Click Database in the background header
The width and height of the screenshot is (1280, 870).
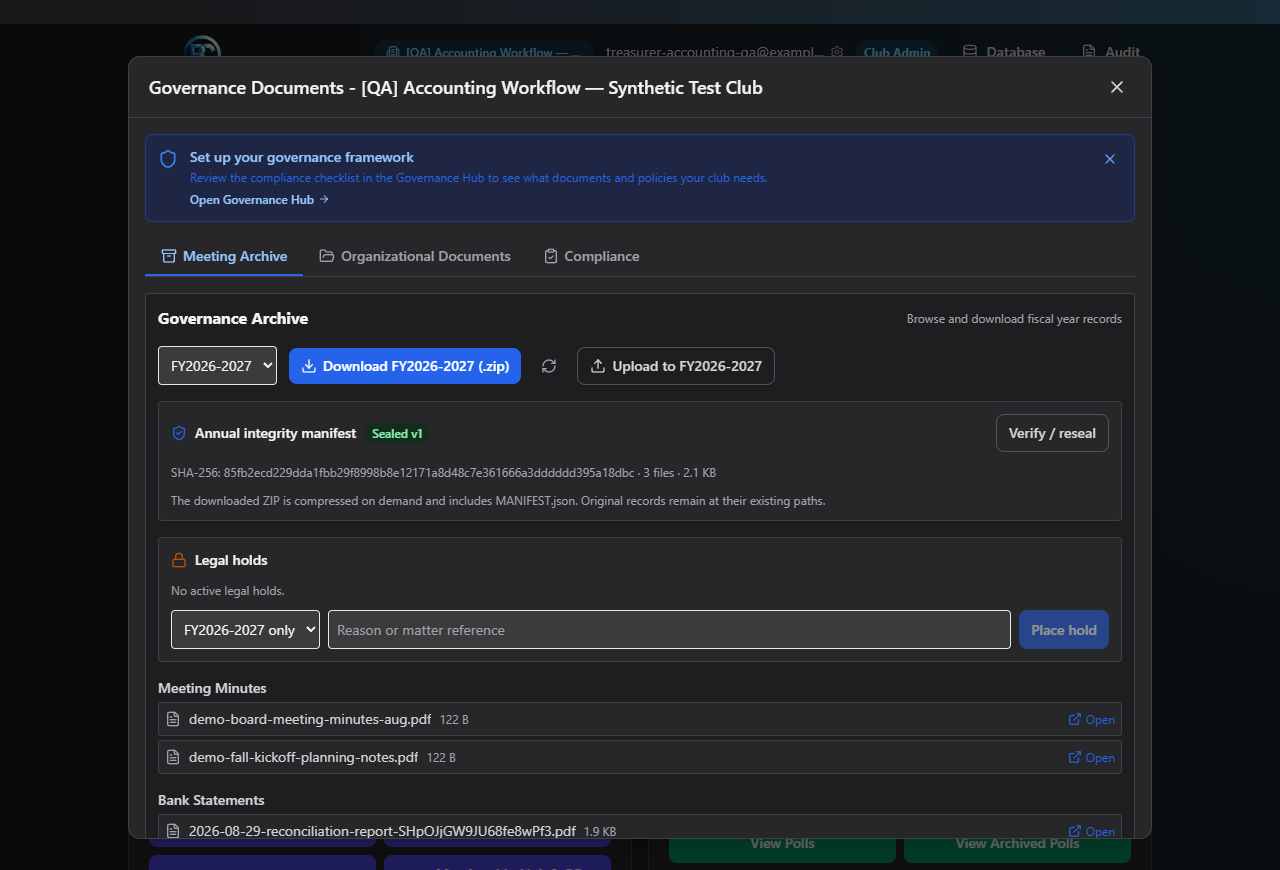(1004, 52)
